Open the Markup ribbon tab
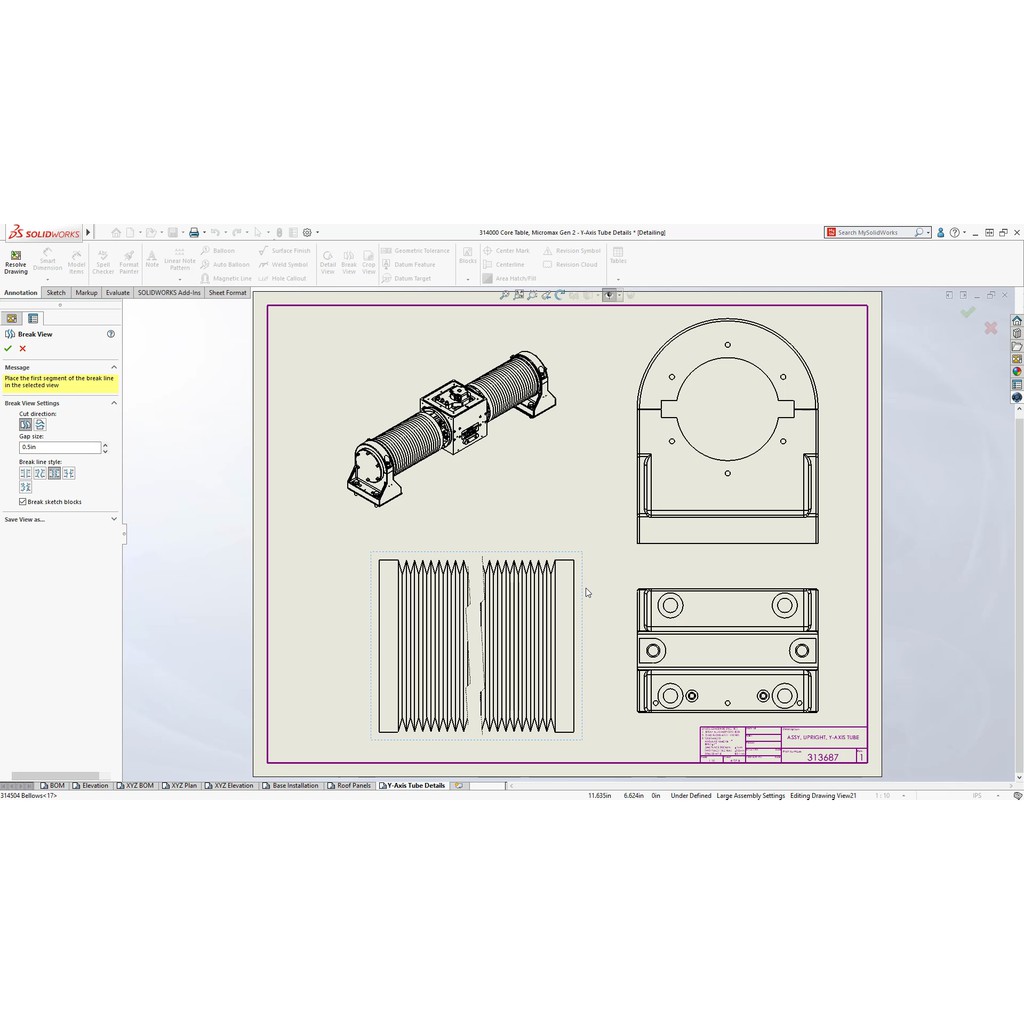The height and width of the screenshot is (1024, 1024). coord(86,293)
